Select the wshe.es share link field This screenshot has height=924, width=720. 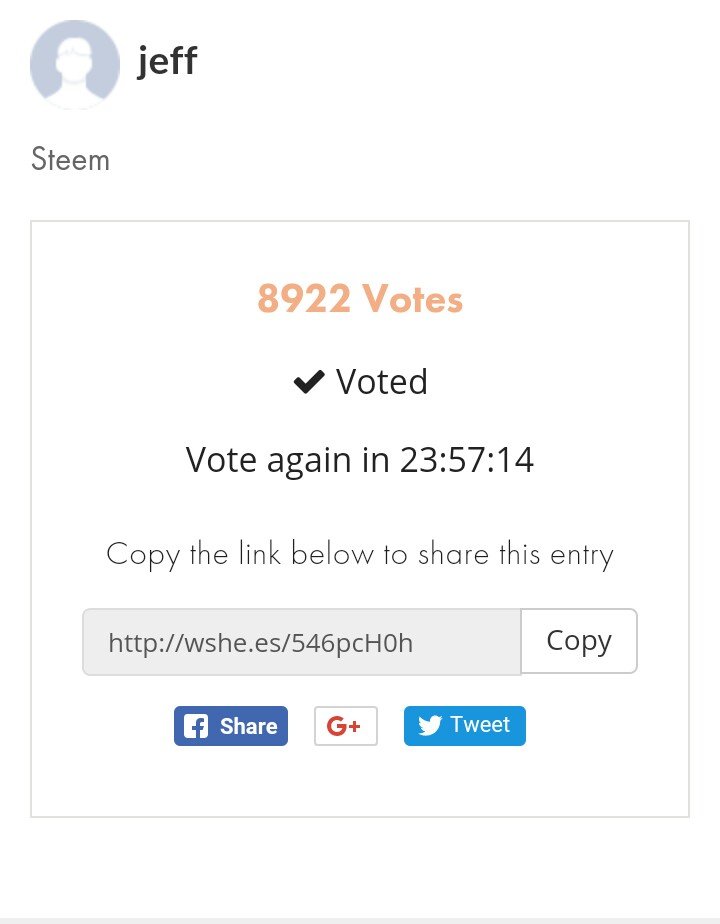[302, 642]
